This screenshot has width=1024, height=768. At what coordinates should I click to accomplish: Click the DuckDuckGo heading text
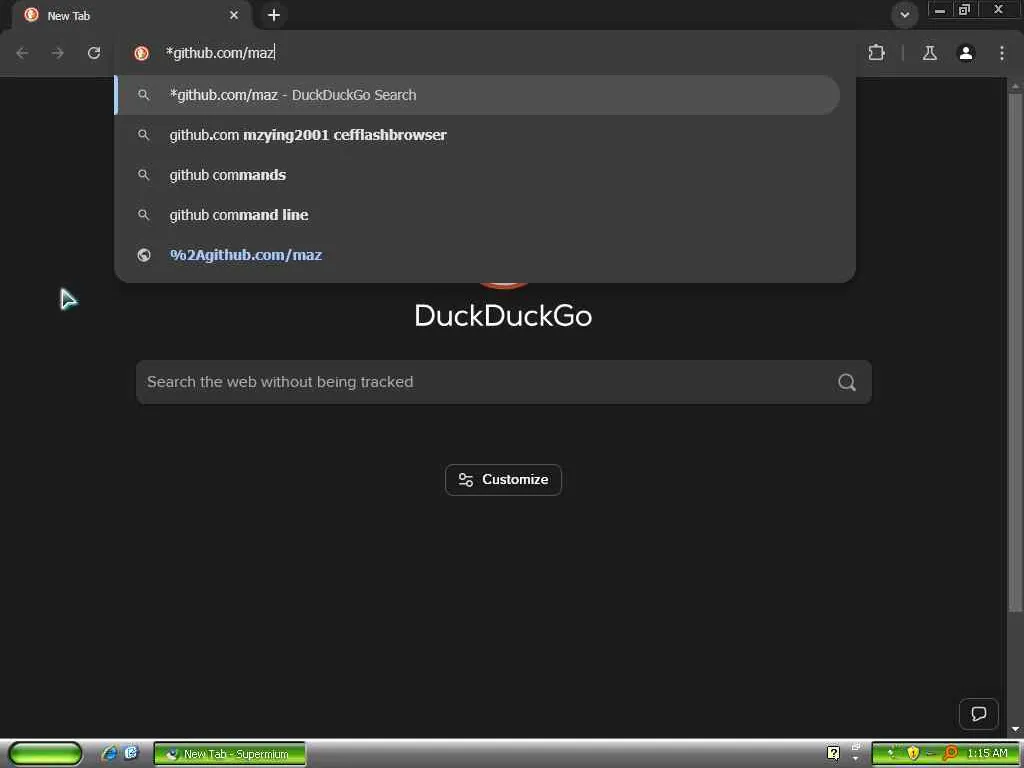(x=503, y=316)
